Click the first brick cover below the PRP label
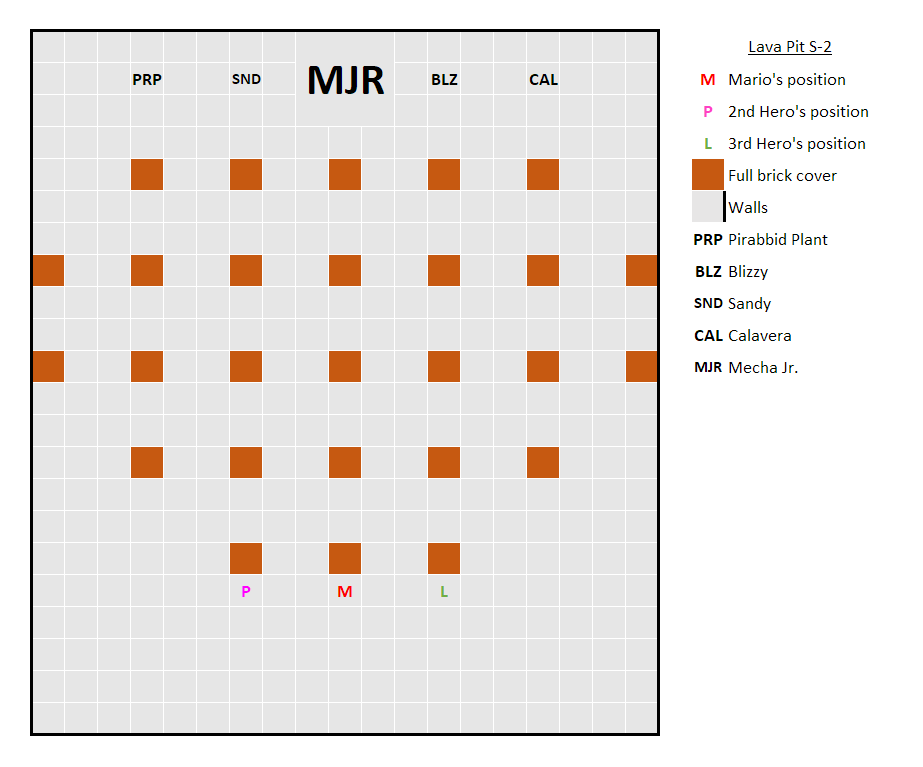923x767 pixels. pyautogui.click(x=147, y=174)
